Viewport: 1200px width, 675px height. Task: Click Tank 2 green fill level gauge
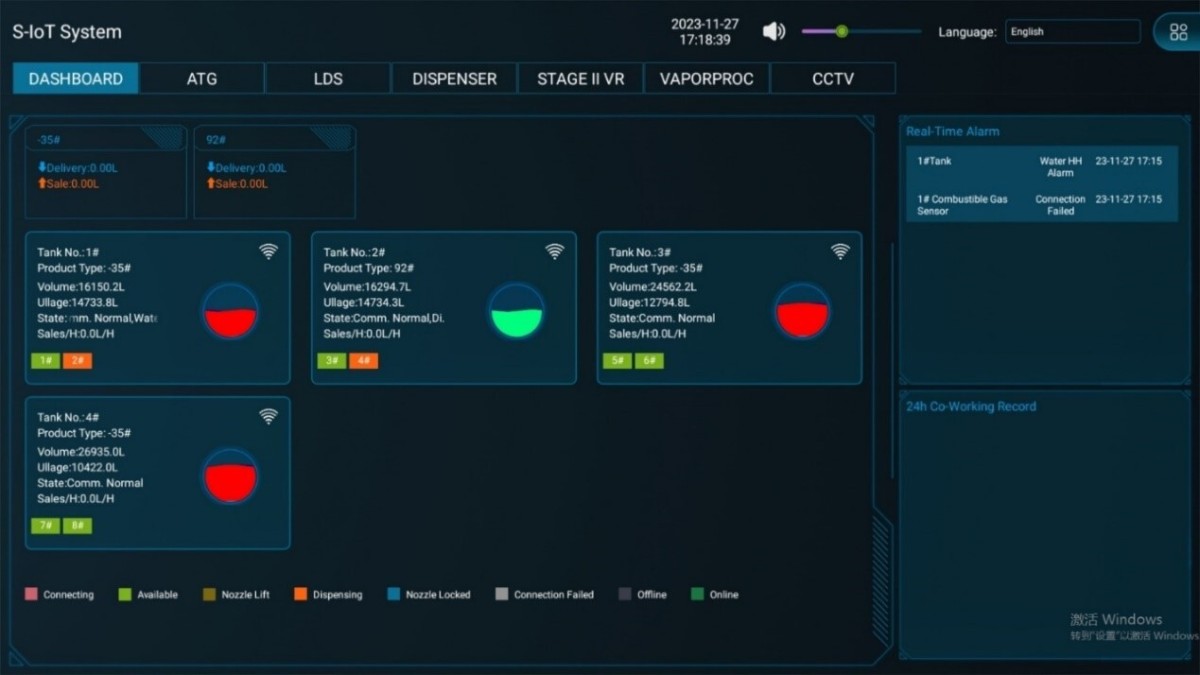(x=517, y=312)
